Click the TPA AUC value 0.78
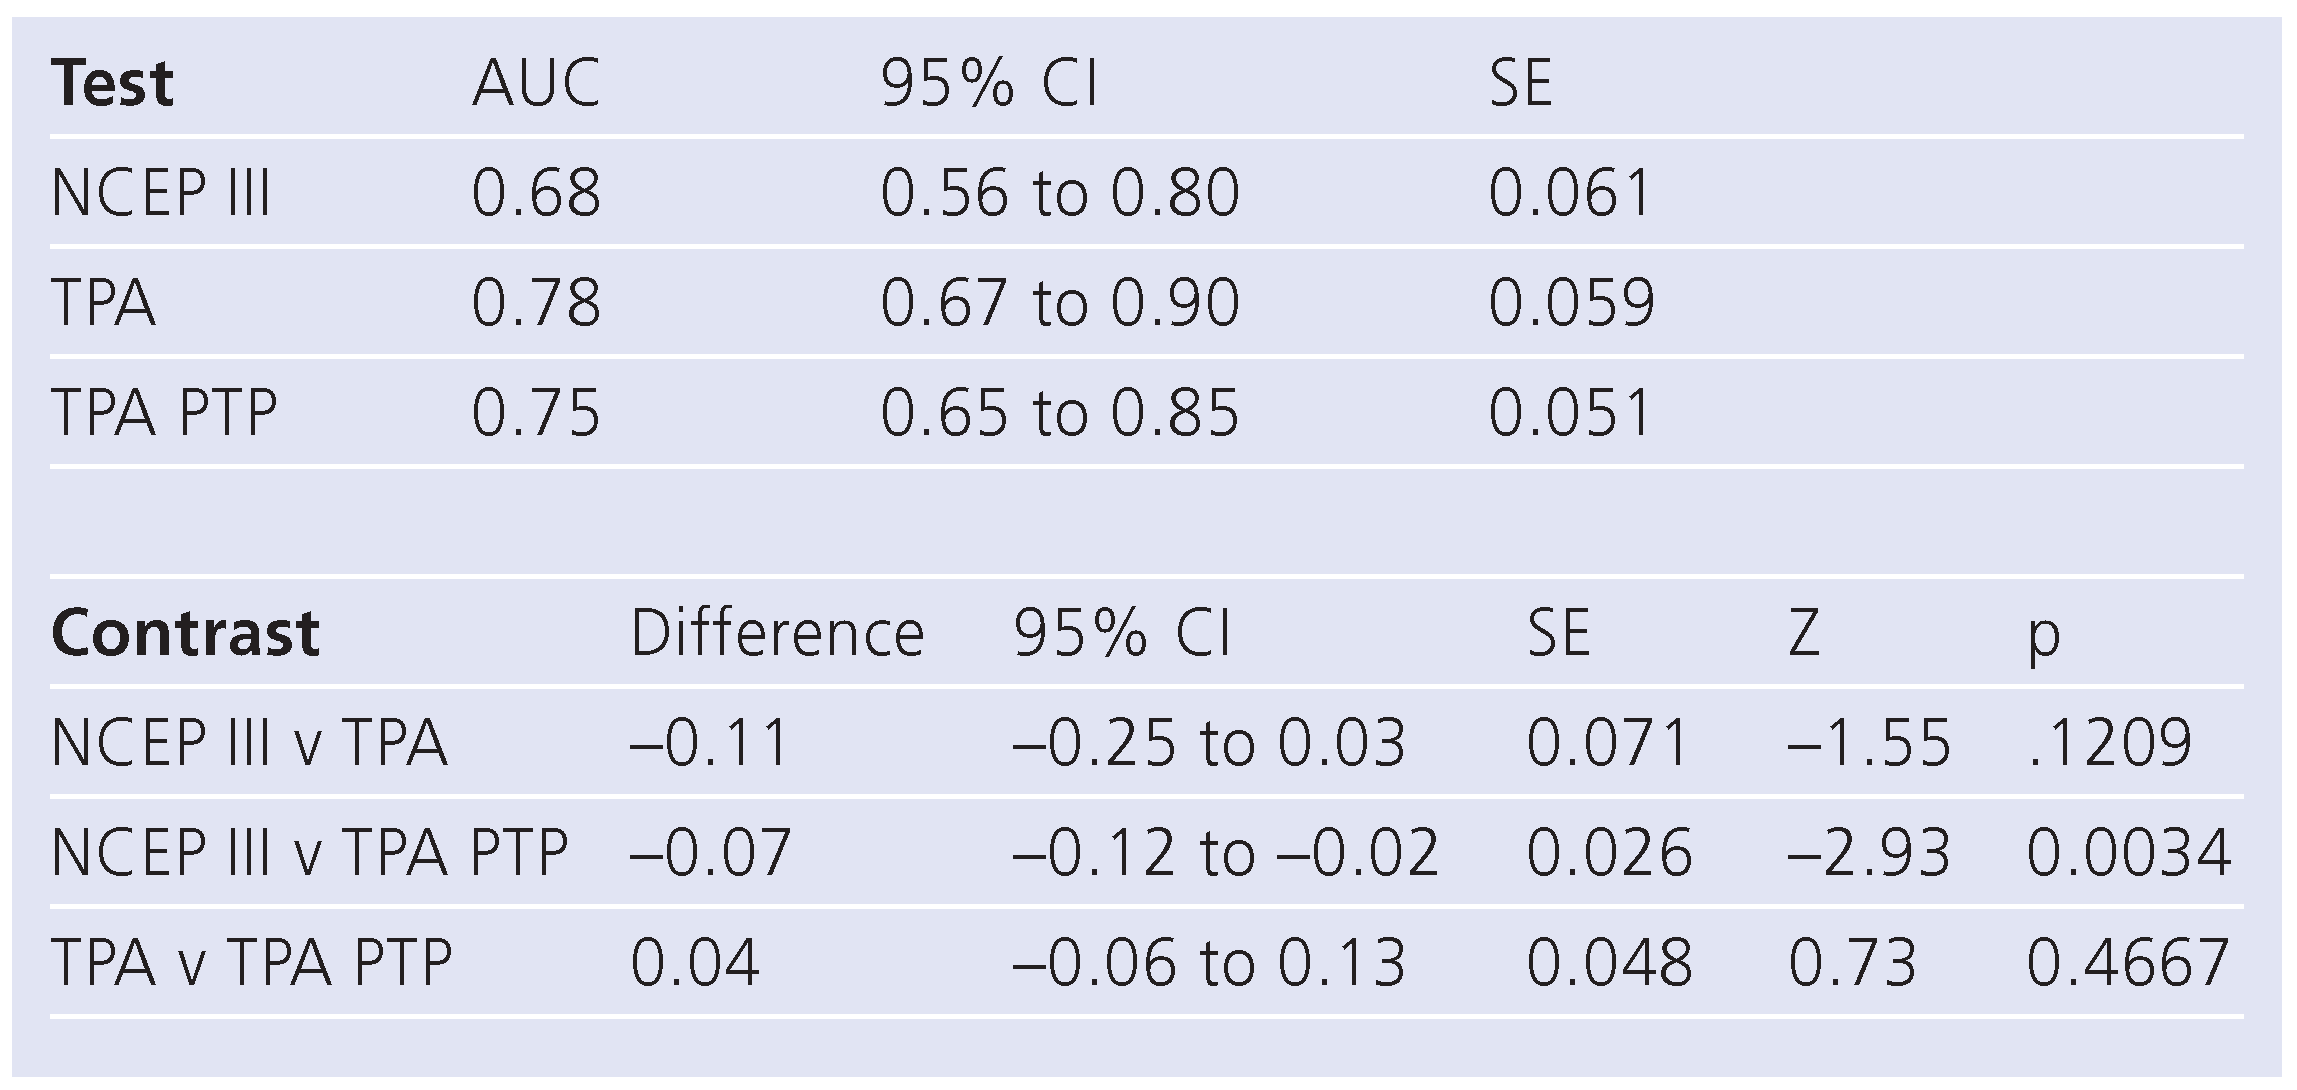2297x1090 pixels. [x=536, y=303]
